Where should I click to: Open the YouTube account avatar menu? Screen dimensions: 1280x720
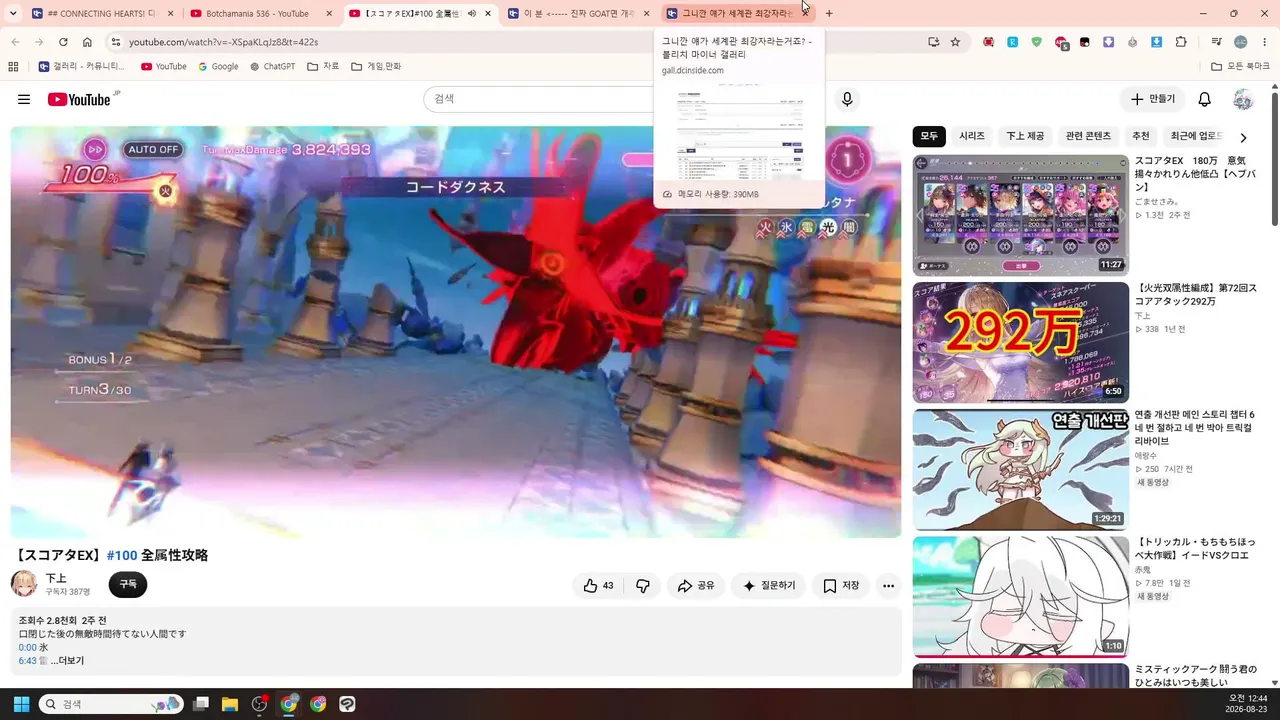point(1243,99)
